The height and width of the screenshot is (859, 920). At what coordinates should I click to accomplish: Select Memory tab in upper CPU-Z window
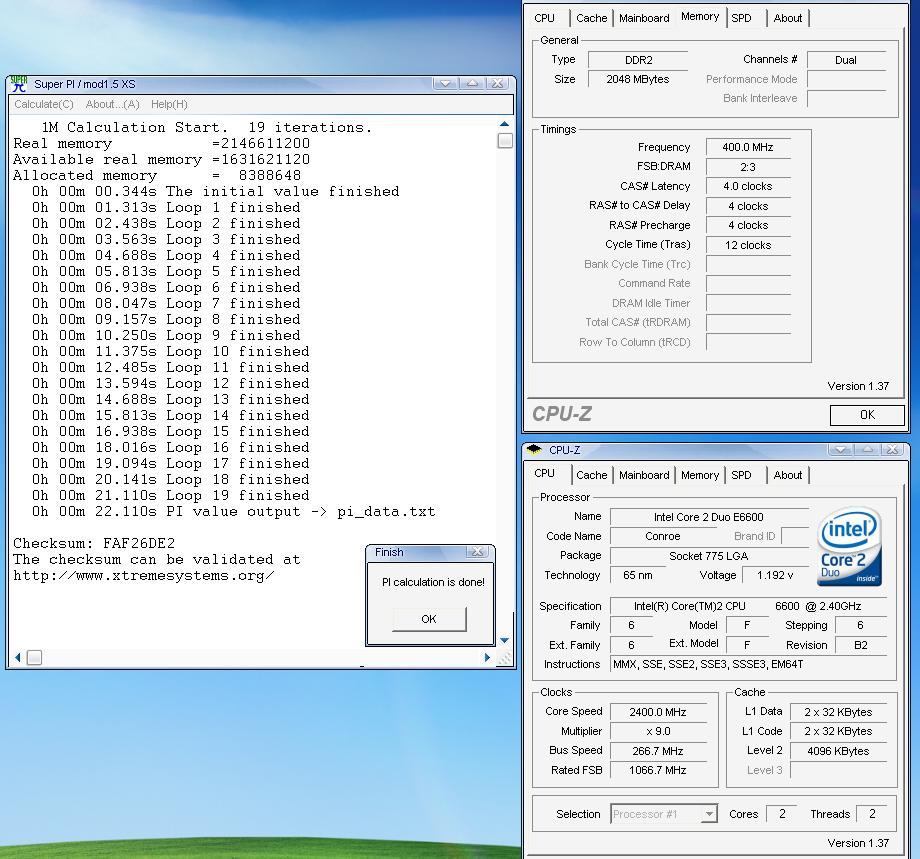[700, 16]
